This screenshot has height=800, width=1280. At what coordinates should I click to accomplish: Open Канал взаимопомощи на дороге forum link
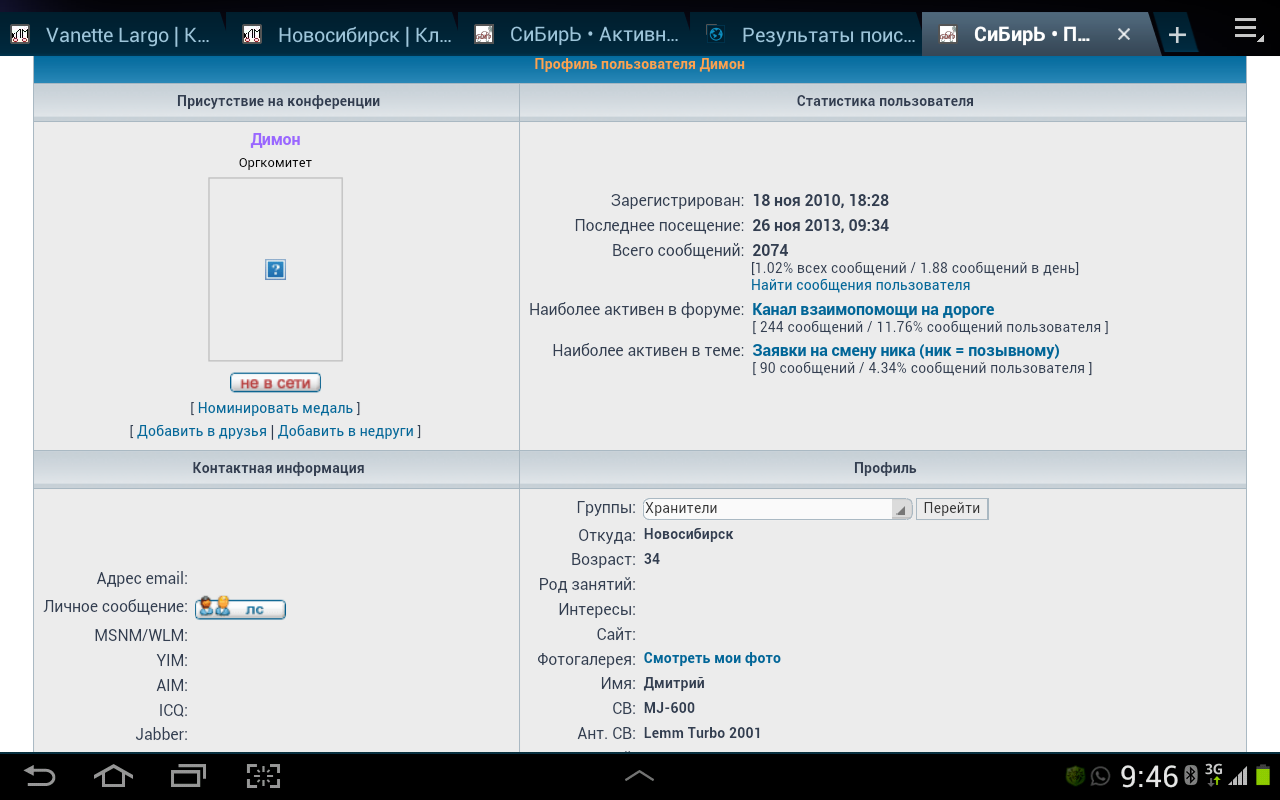coord(873,310)
